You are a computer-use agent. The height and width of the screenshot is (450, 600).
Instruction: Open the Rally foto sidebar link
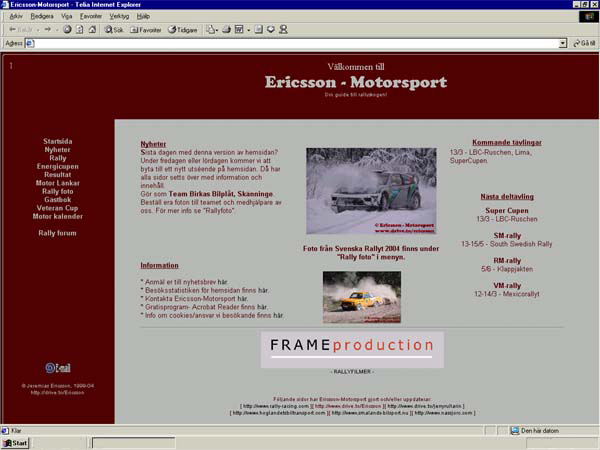[x=57, y=191]
